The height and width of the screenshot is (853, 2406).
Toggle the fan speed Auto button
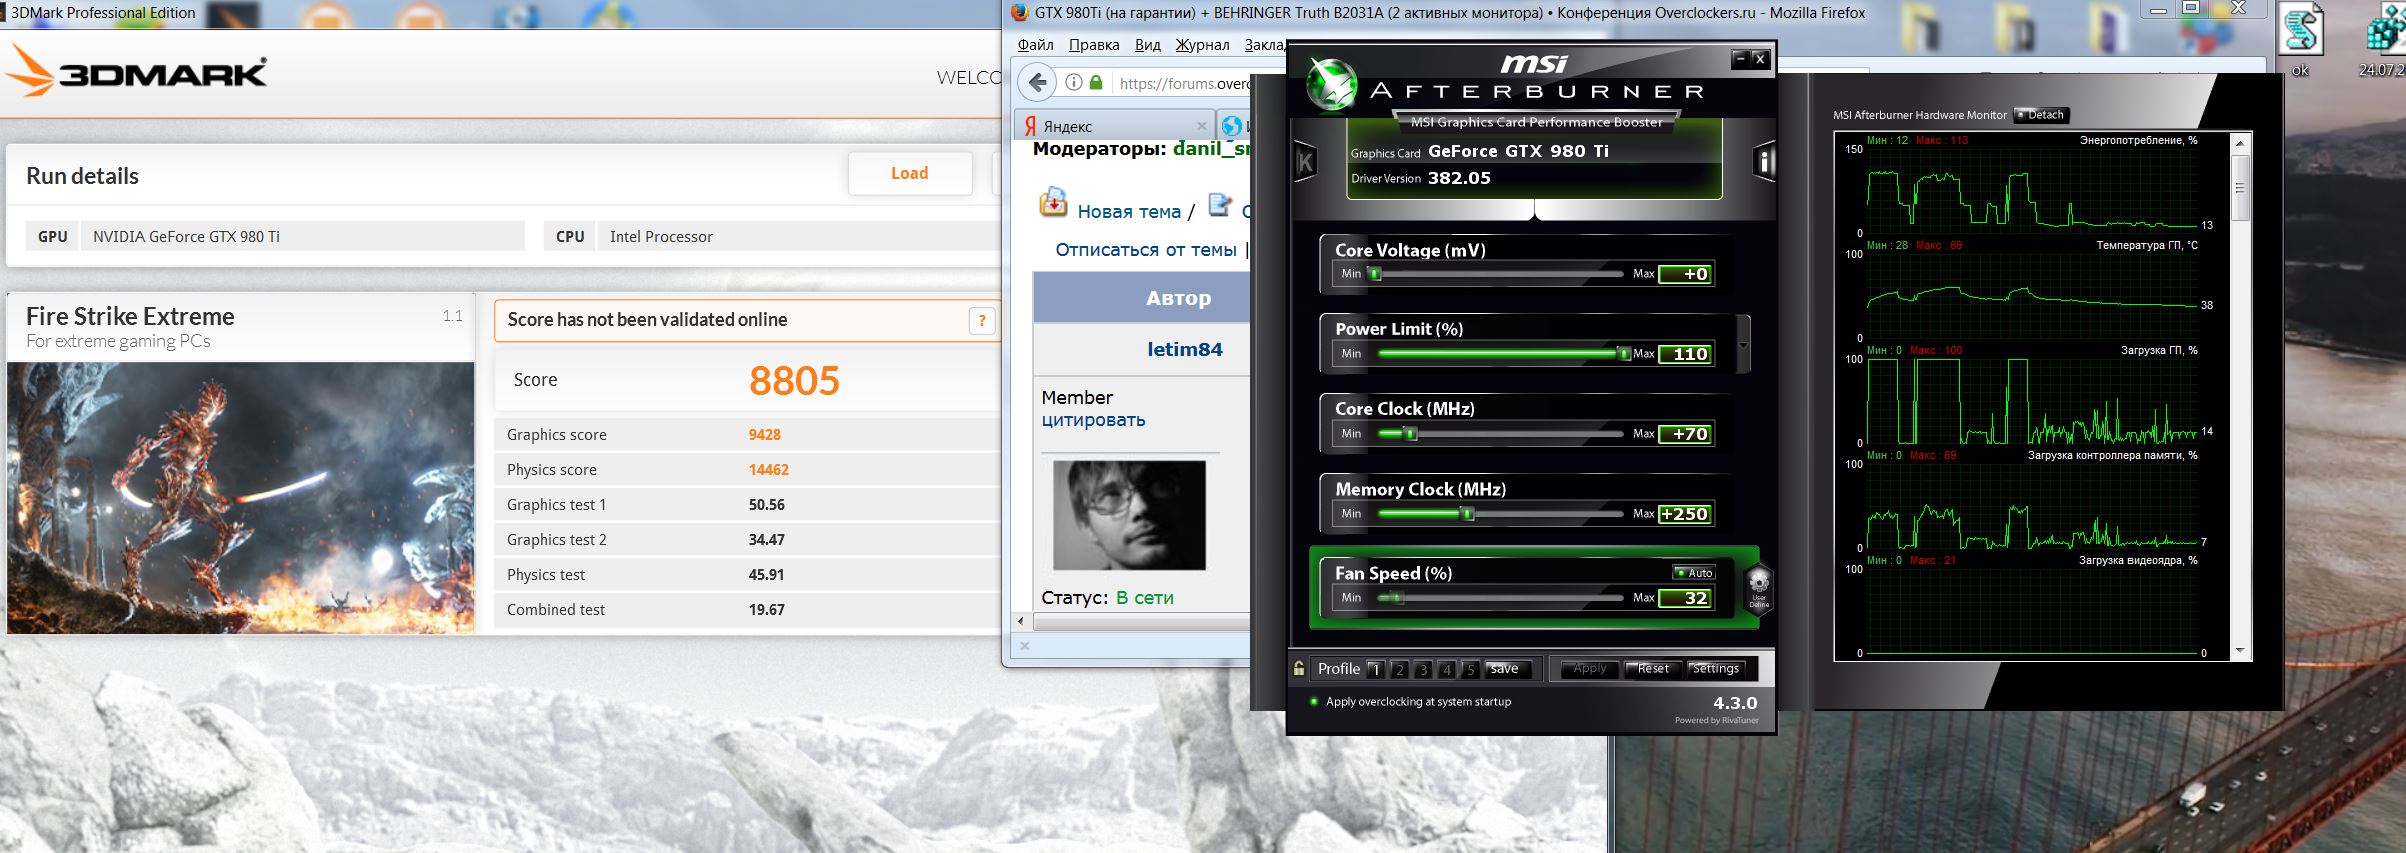point(1694,573)
